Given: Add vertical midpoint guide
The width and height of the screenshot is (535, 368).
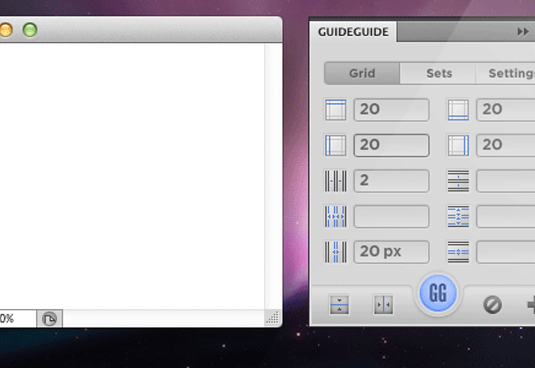Looking at the screenshot, I should [x=383, y=304].
